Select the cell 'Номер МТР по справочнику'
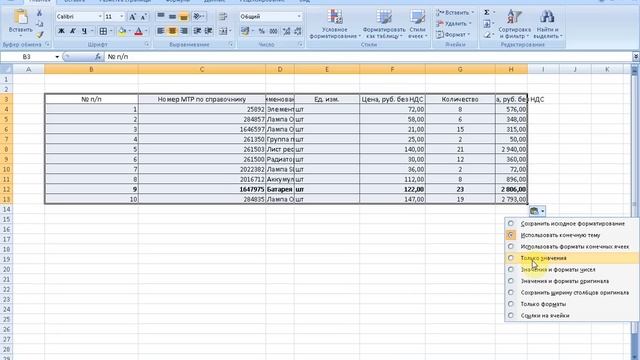Screen dimensions: 640x360 click(202, 99)
